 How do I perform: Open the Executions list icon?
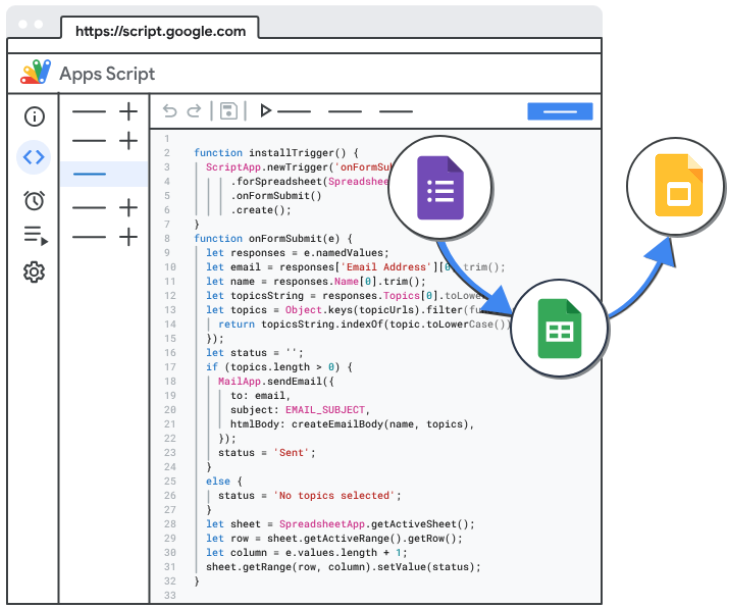(x=36, y=236)
